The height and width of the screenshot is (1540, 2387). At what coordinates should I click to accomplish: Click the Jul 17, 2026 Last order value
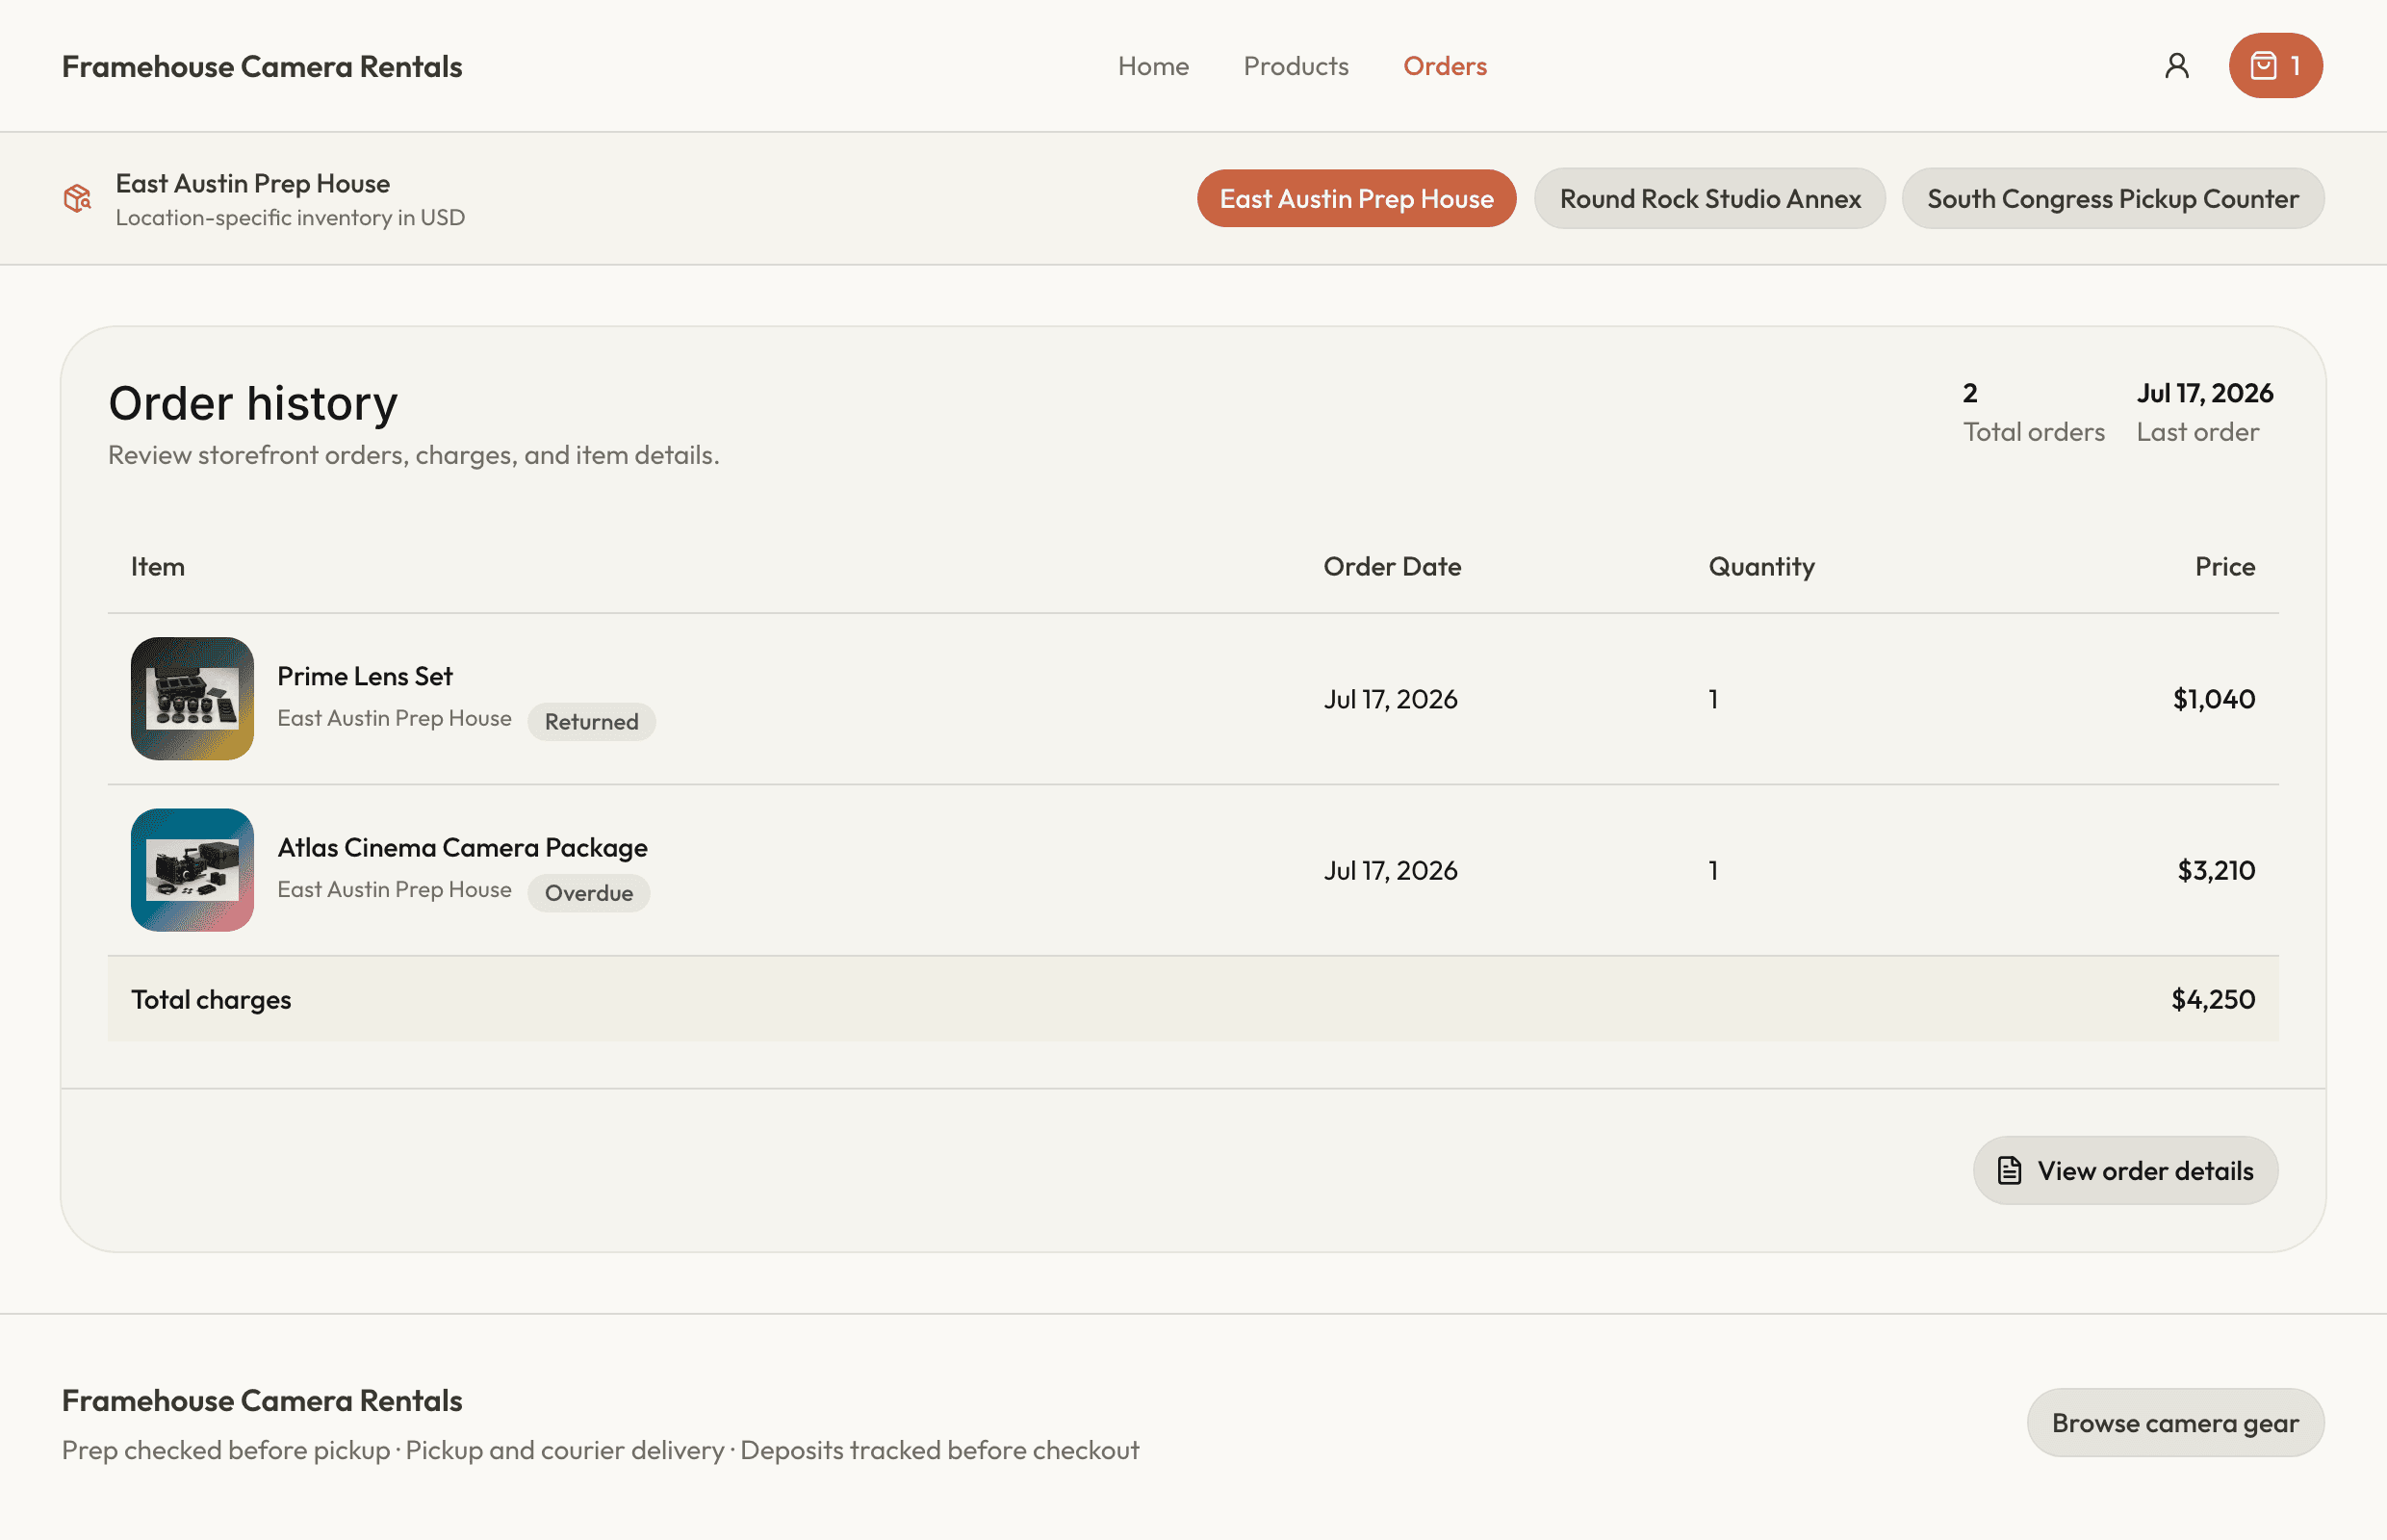2204,392
